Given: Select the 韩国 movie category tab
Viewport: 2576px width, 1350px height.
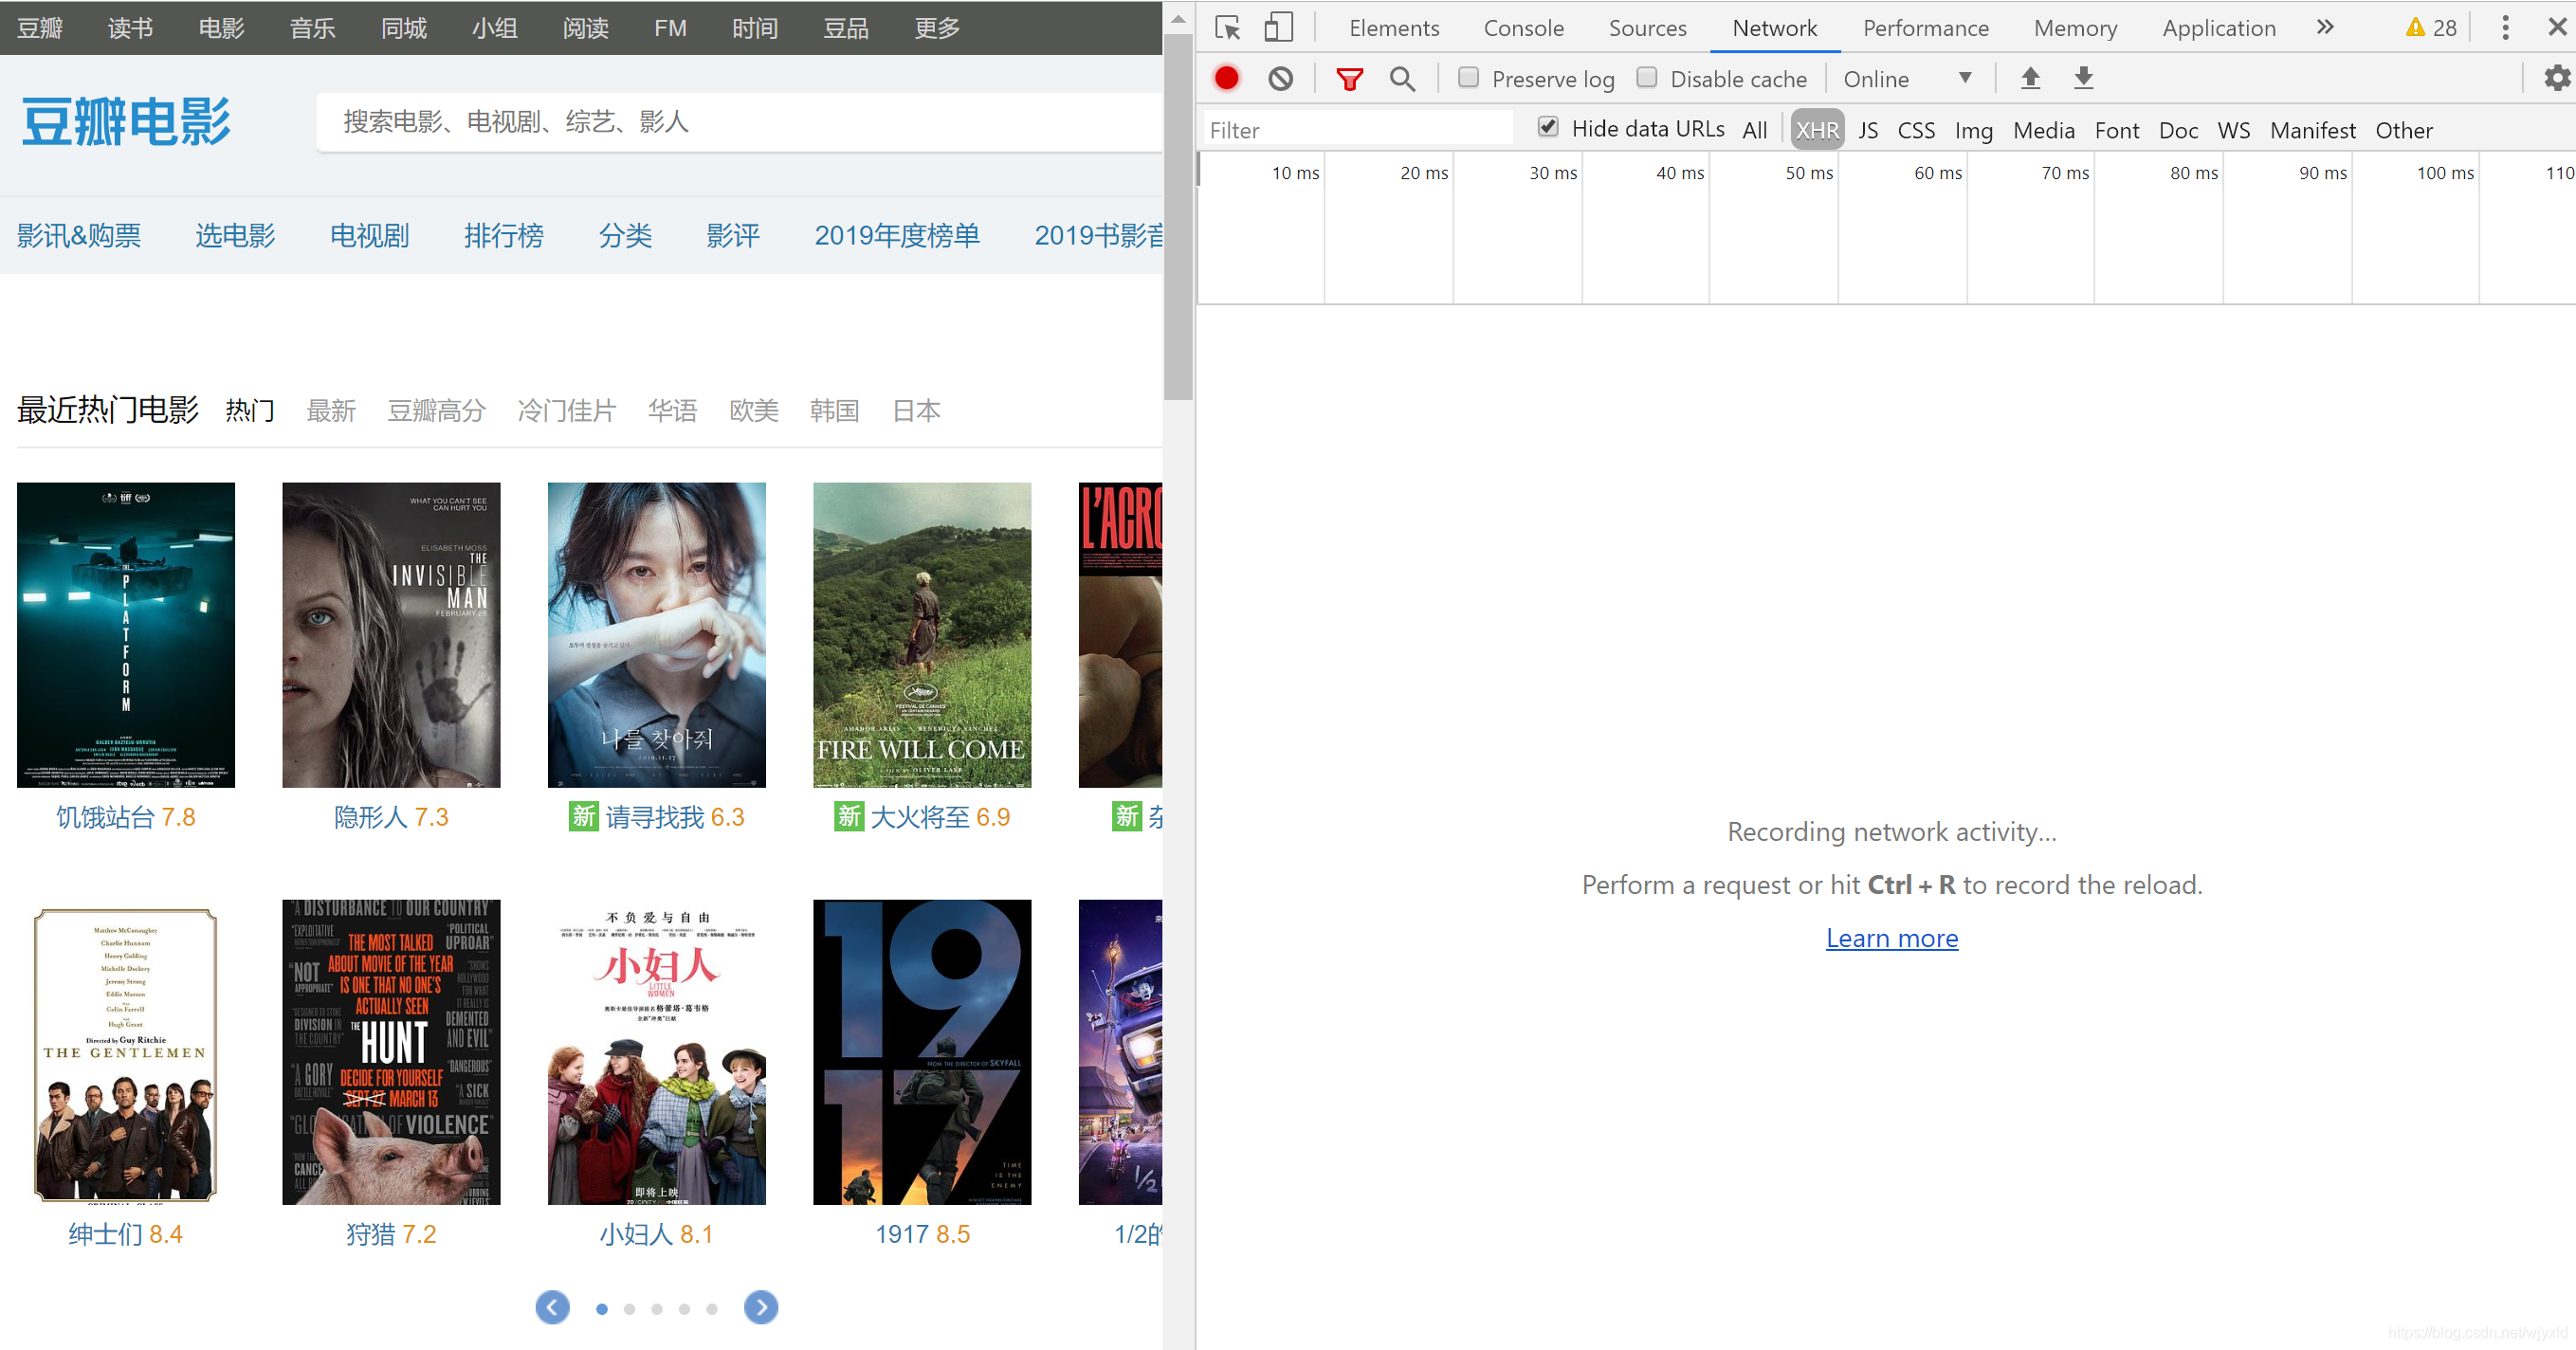Looking at the screenshot, I should pos(834,410).
